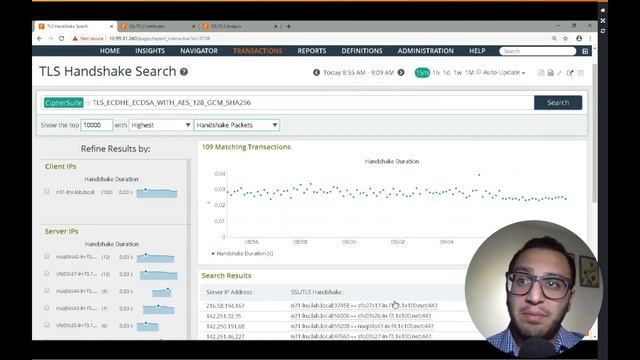Click the top-N field showing 10000

tap(96, 125)
